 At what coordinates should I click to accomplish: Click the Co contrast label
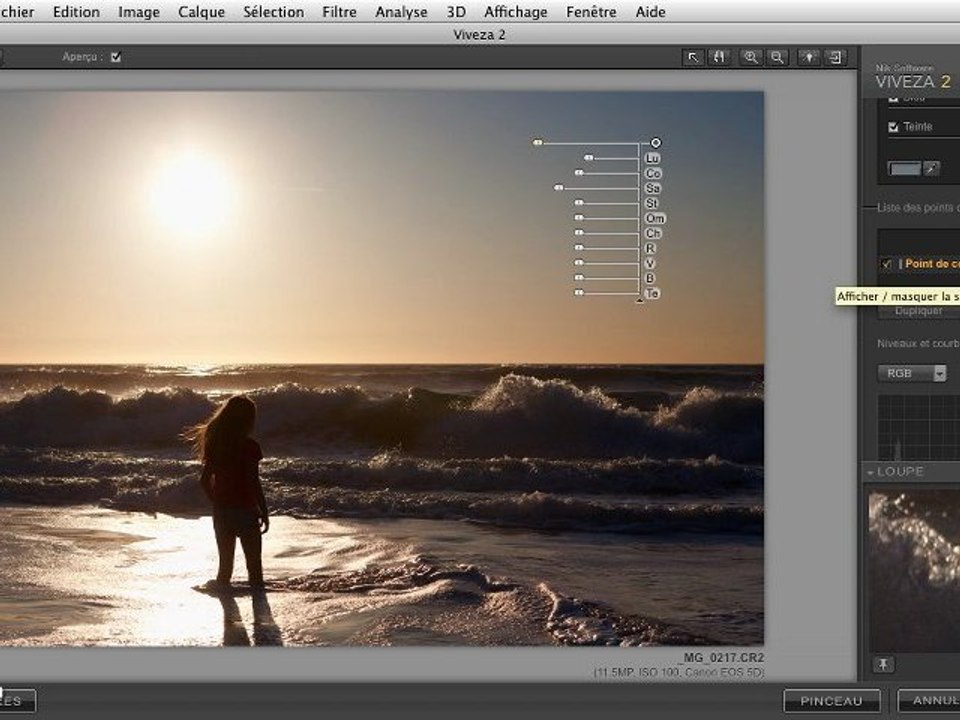point(653,173)
